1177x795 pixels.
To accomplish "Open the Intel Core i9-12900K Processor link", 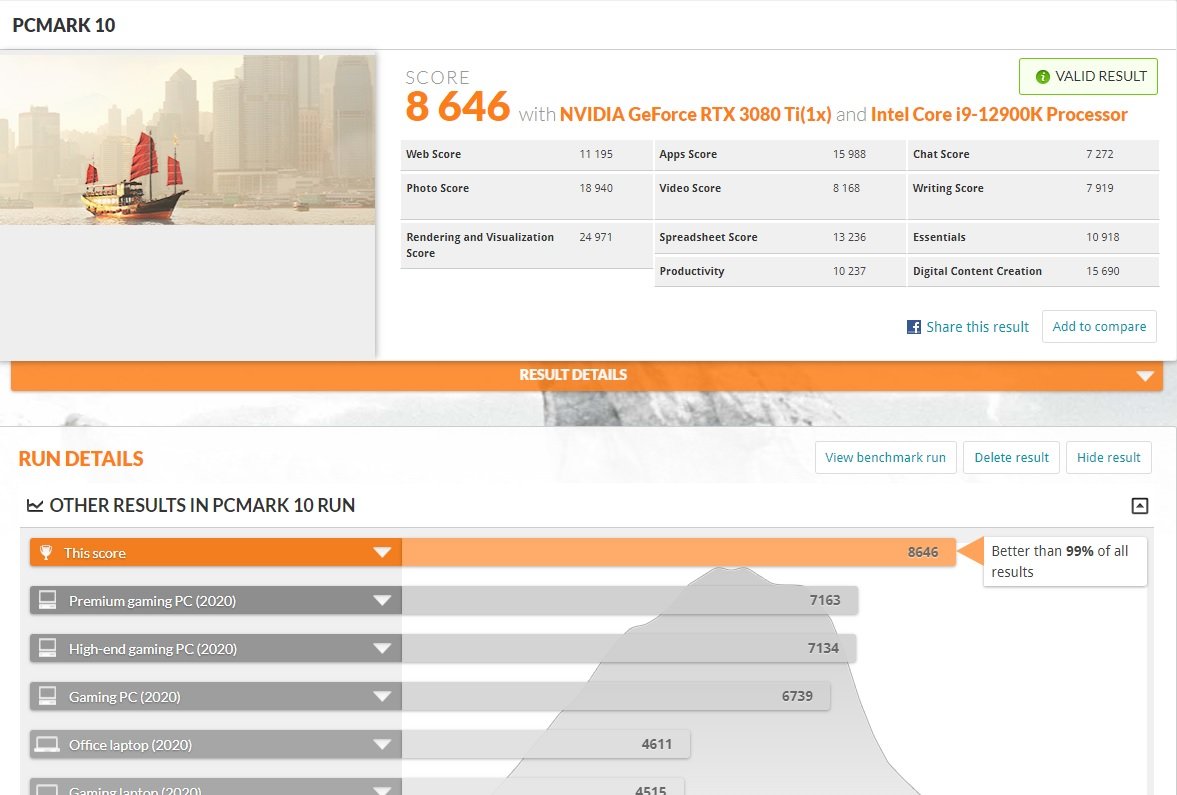I will point(999,115).
